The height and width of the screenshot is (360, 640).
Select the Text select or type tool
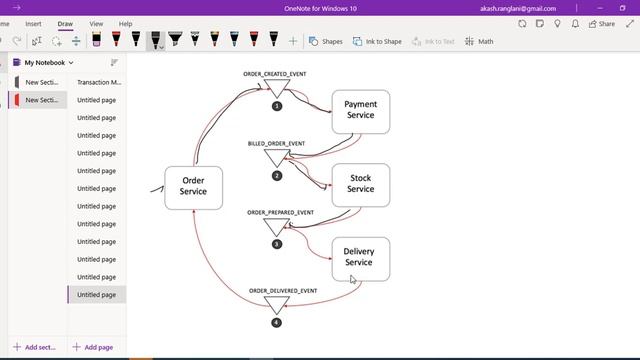pos(37,41)
